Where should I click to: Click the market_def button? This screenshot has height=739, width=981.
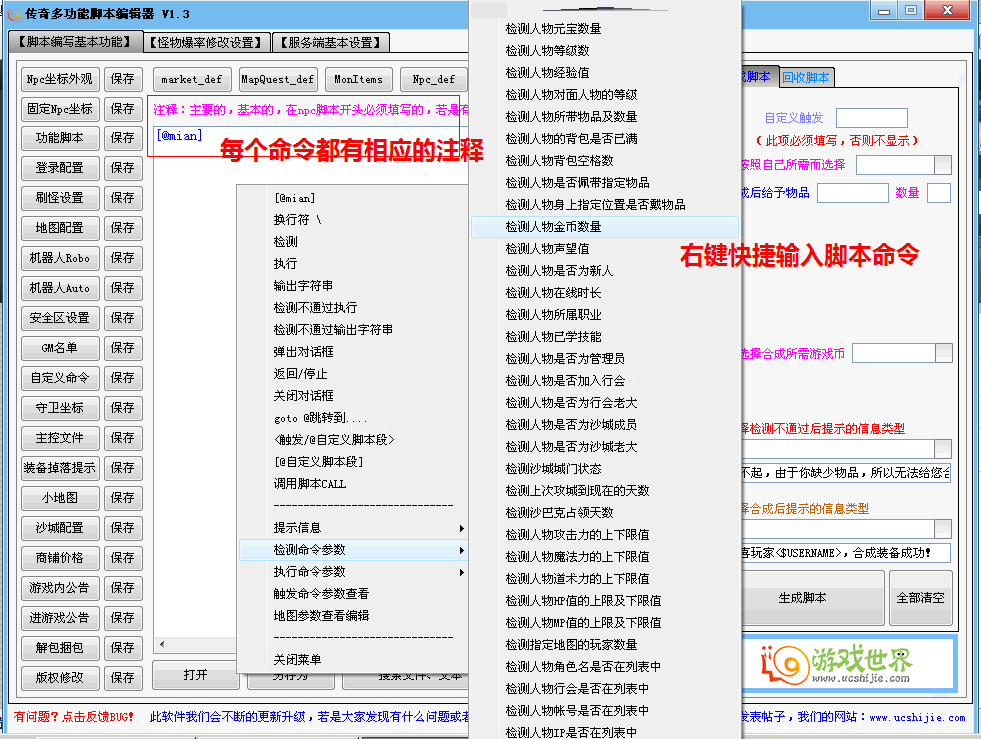coord(192,79)
